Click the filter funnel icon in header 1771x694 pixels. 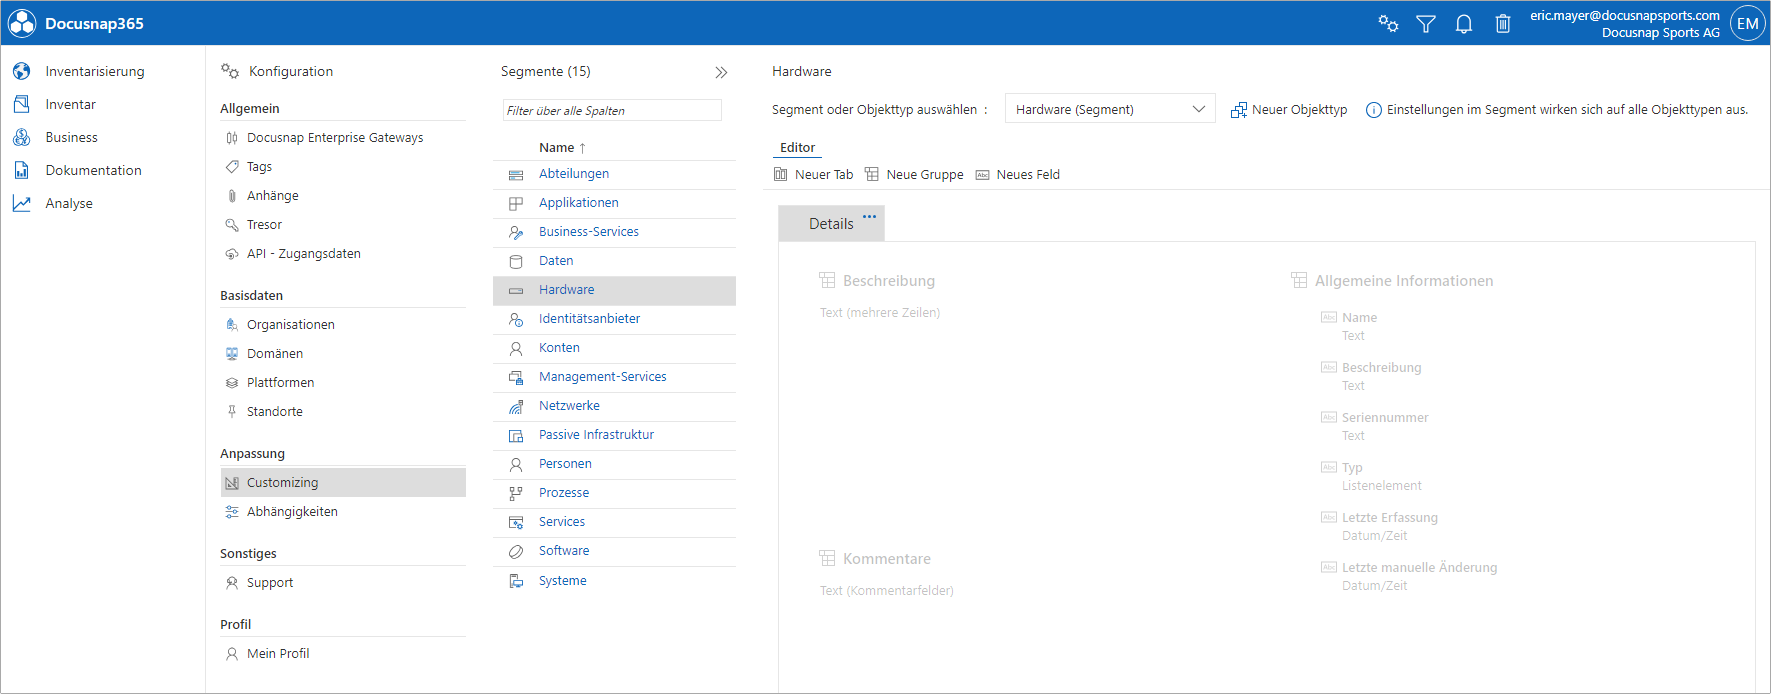pyautogui.click(x=1425, y=24)
